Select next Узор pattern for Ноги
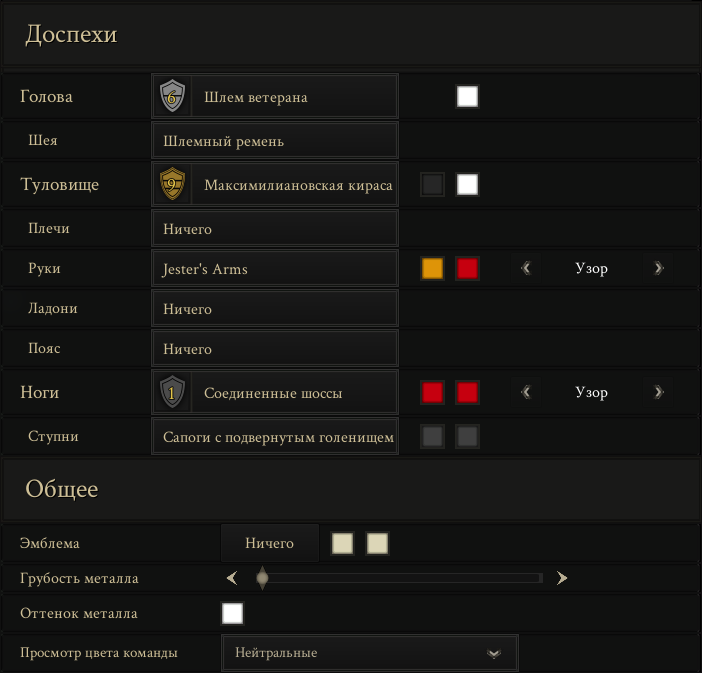702x673 pixels. pyautogui.click(x=658, y=392)
